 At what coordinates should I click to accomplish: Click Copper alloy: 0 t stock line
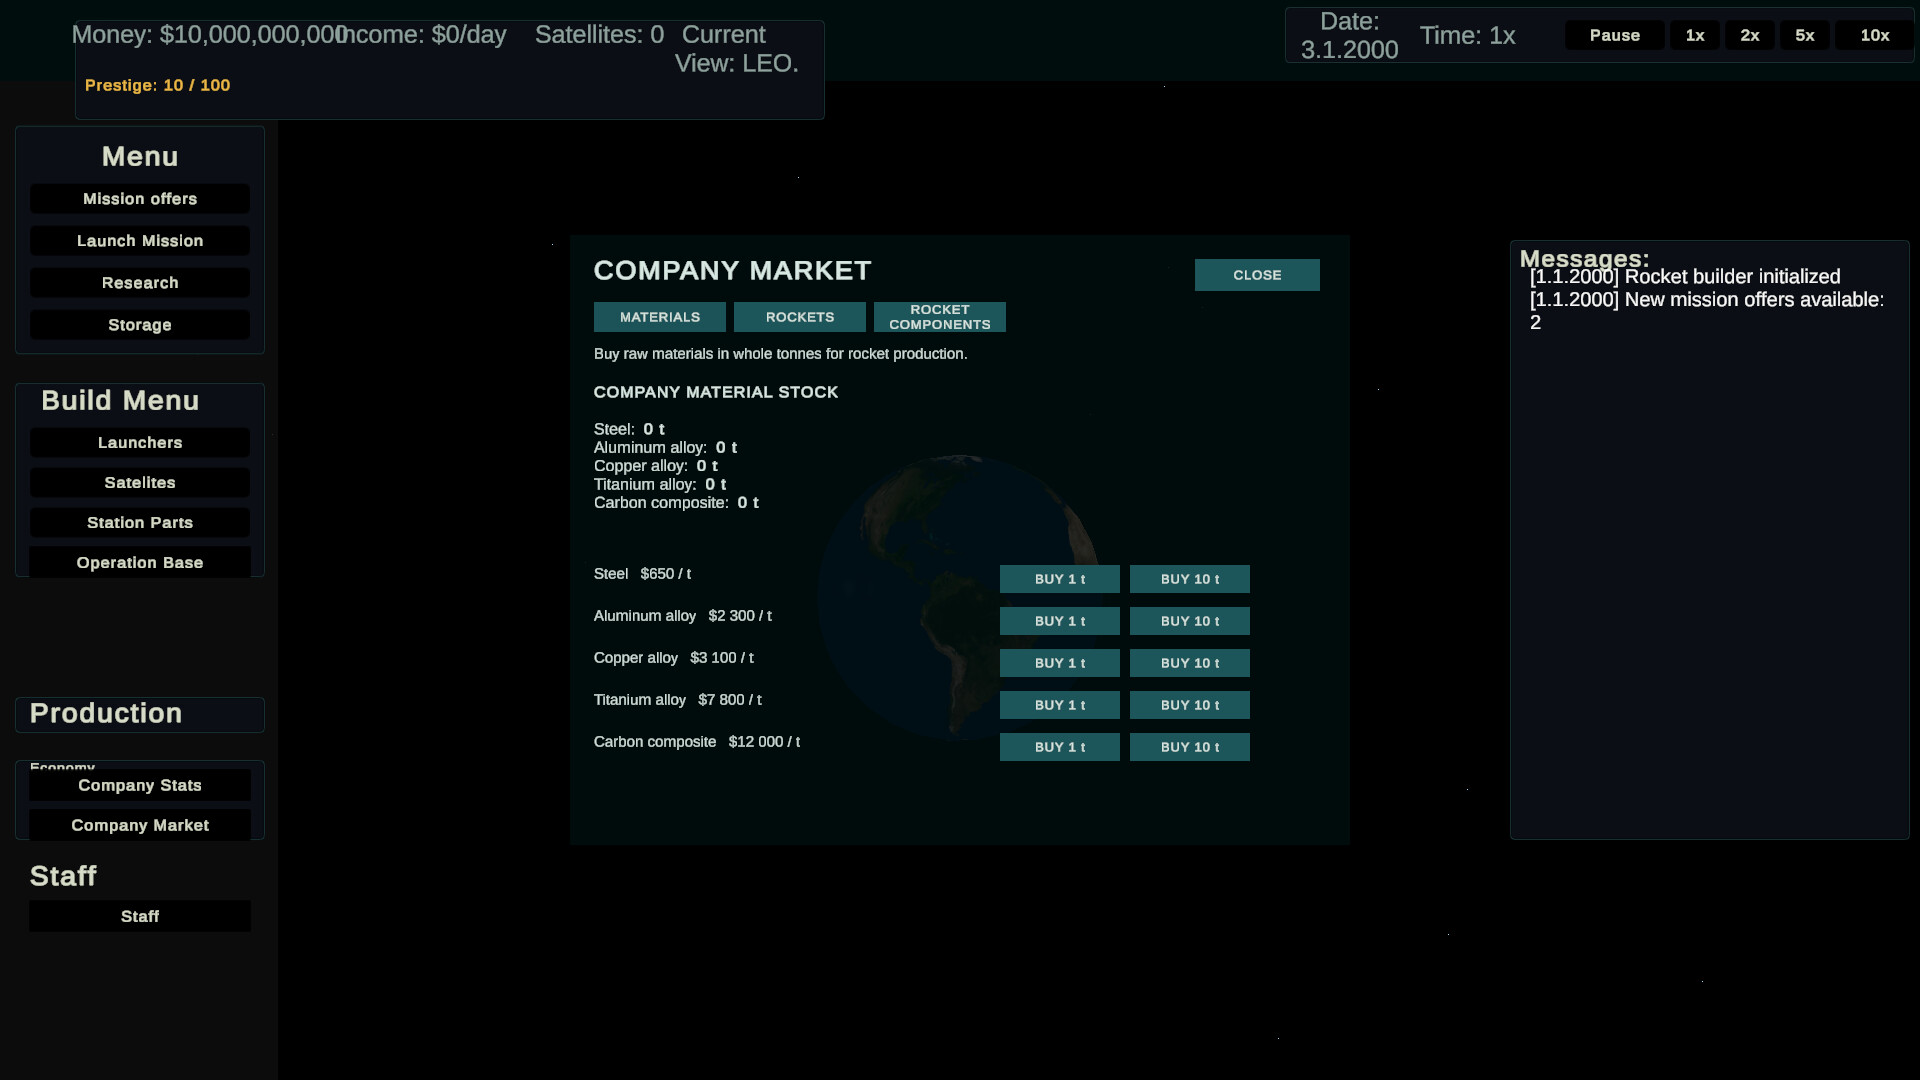click(x=656, y=466)
